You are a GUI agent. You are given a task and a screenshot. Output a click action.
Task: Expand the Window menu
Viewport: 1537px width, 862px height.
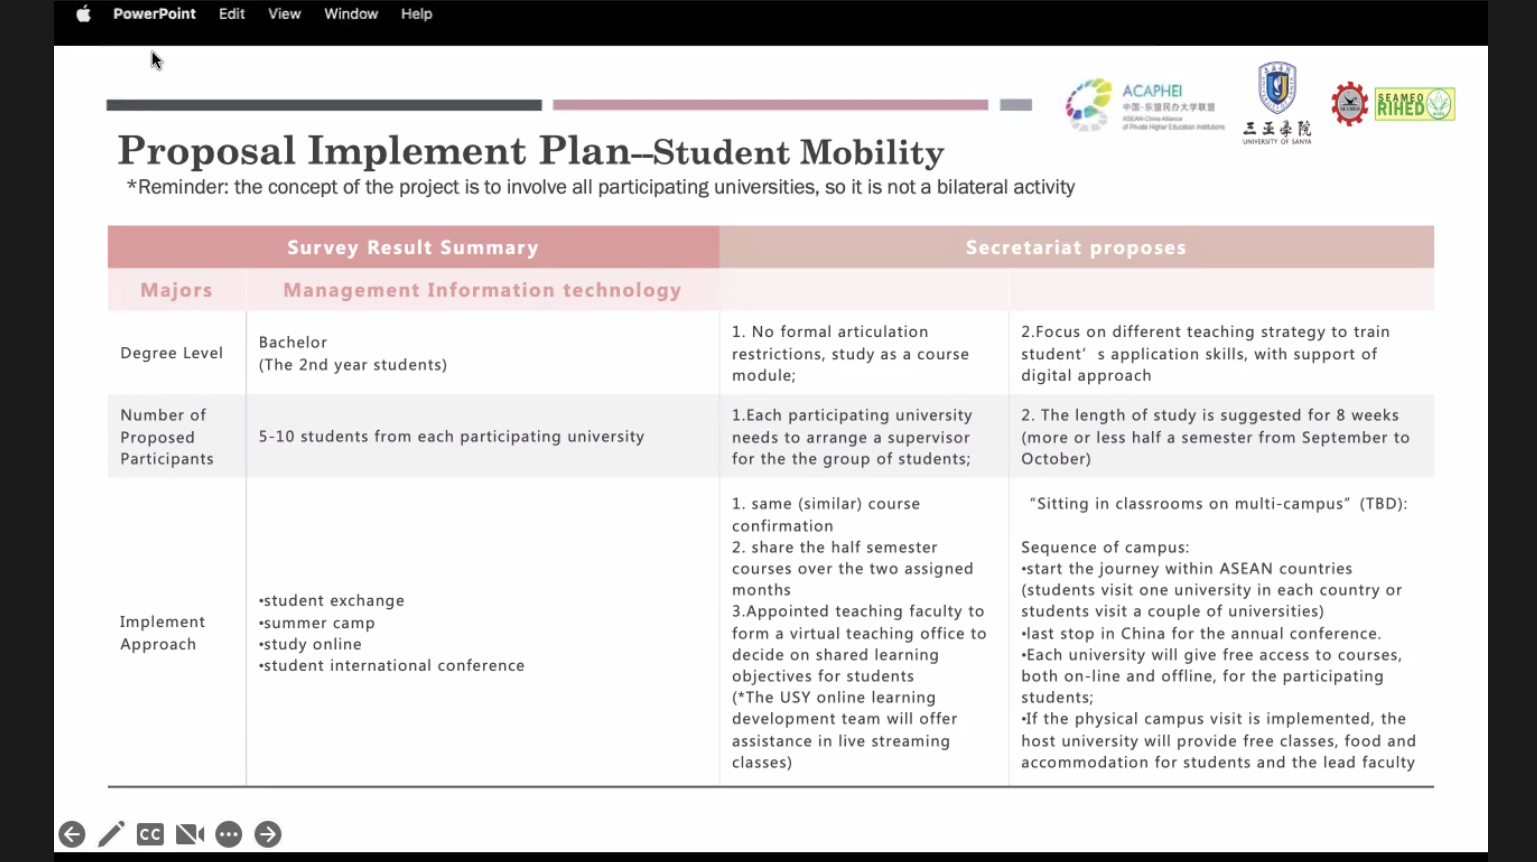click(351, 14)
